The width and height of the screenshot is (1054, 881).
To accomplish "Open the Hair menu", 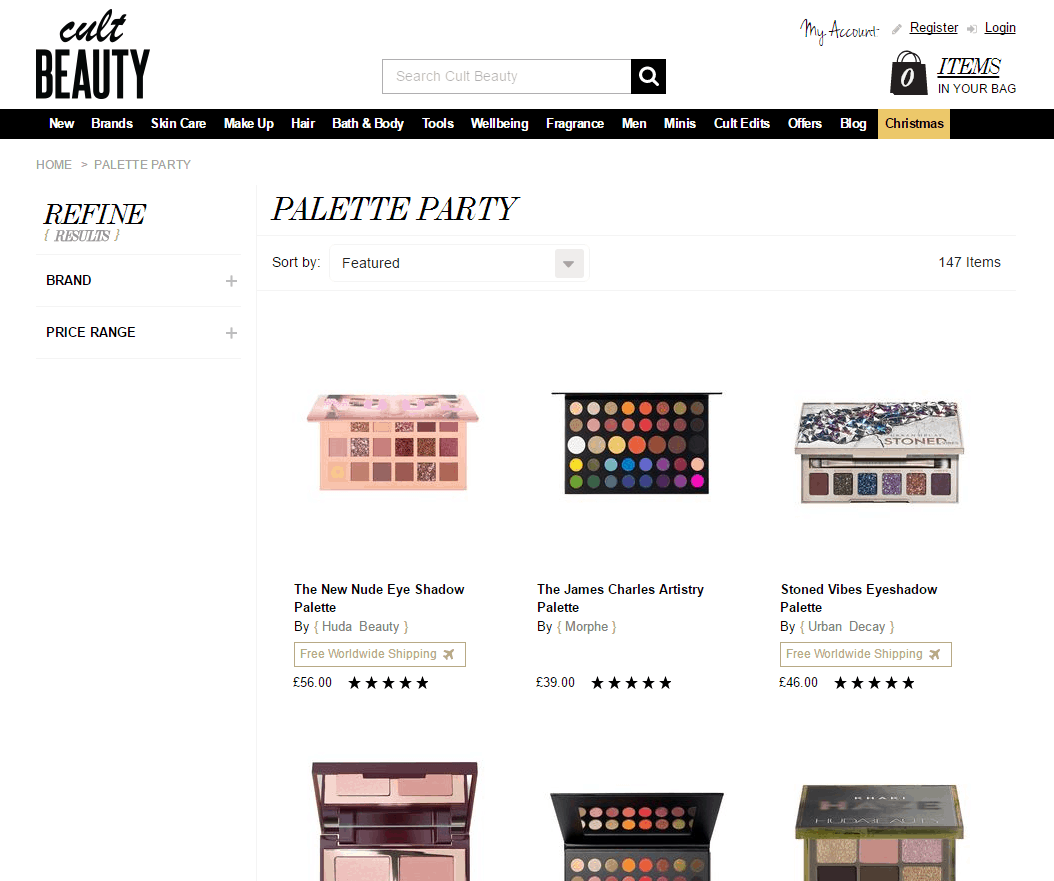I will pos(303,124).
